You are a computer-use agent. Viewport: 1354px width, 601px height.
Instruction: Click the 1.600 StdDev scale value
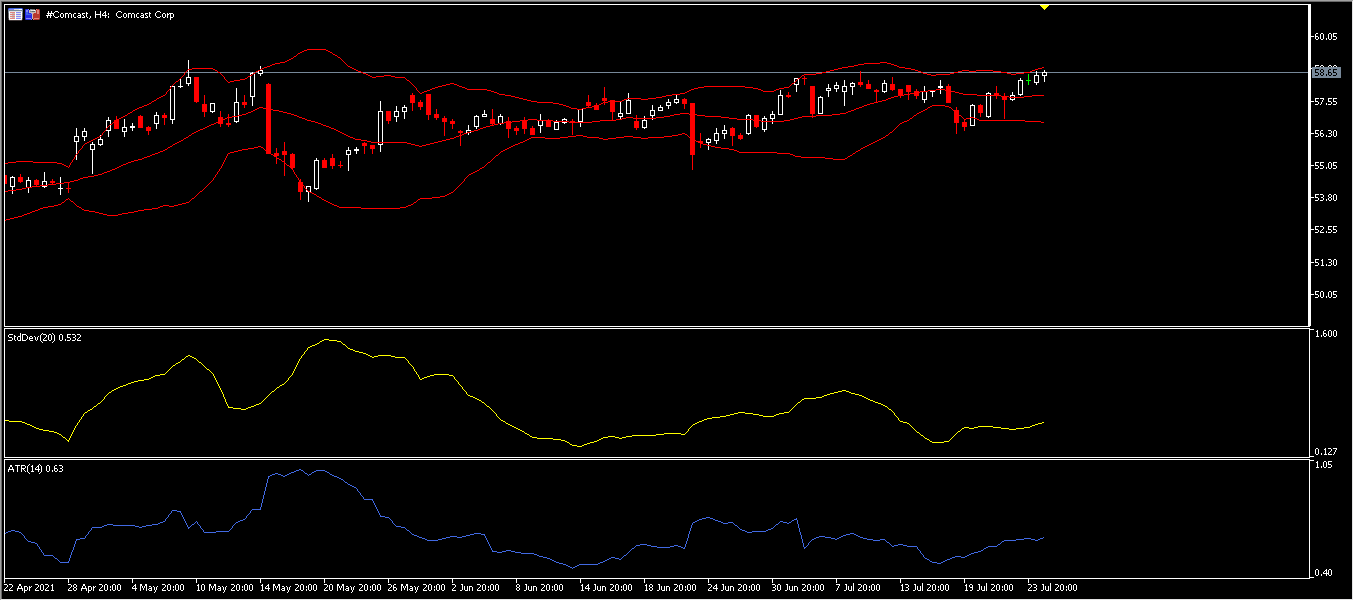1326,334
